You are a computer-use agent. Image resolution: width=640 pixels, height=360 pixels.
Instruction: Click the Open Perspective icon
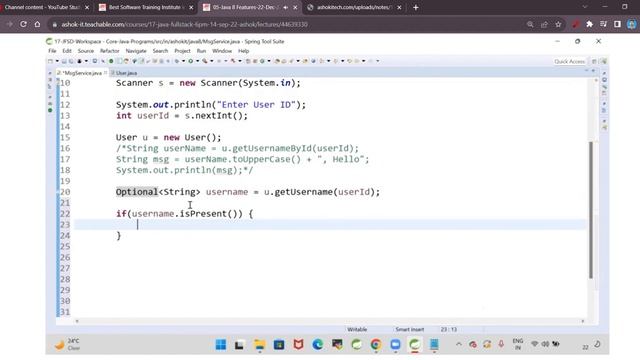coord(594,61)
